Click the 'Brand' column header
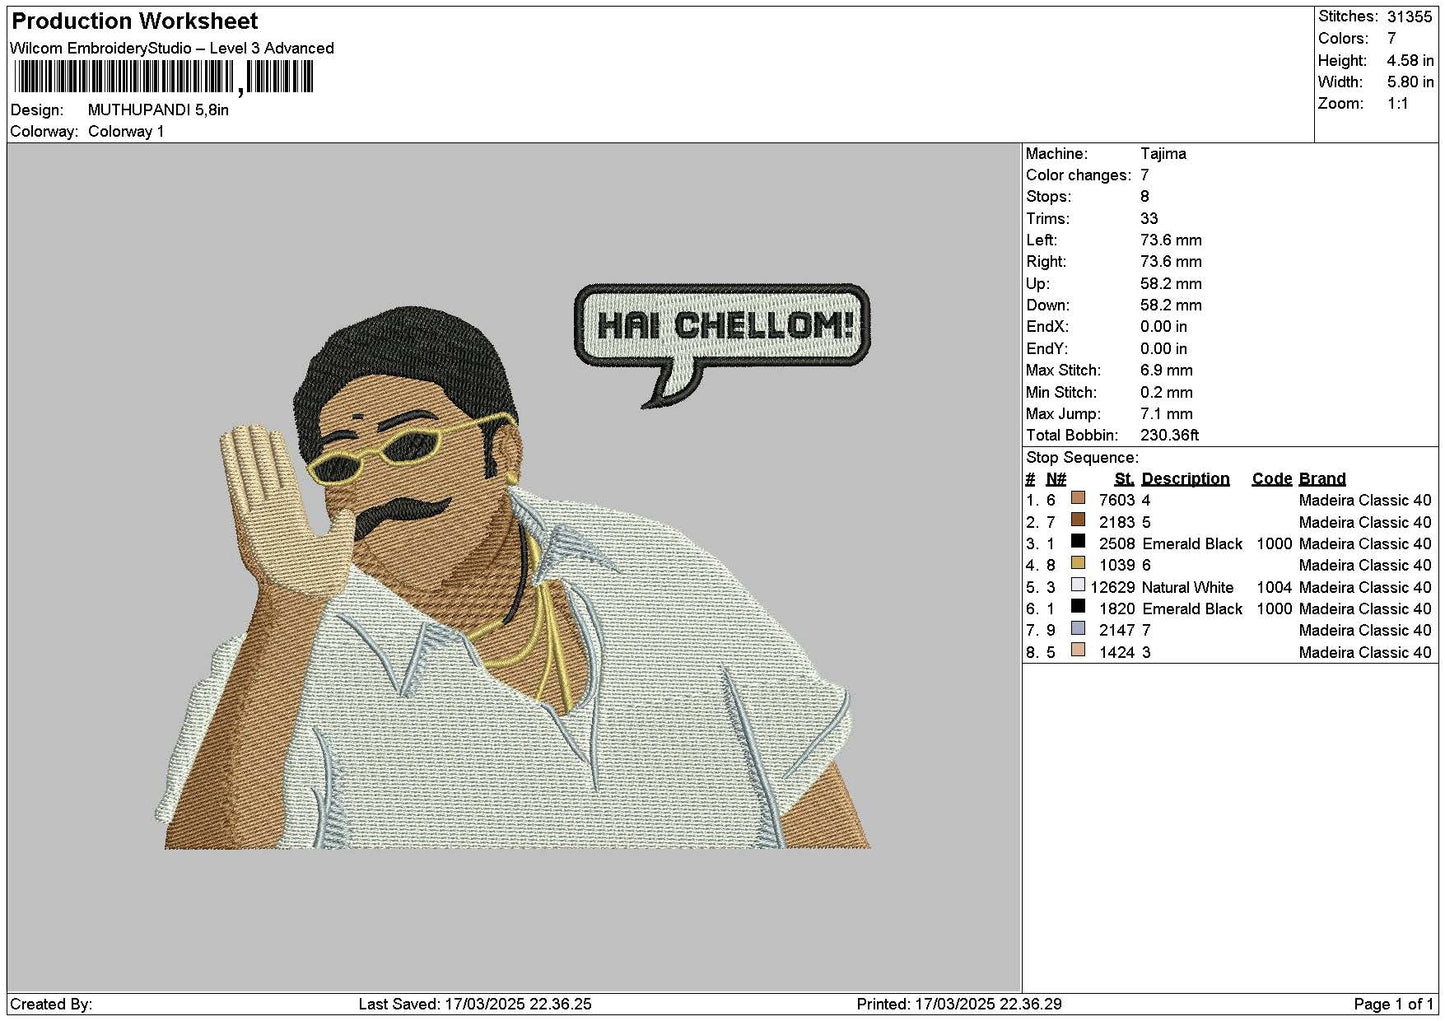The image size is (1445, 1021). click(x=1322, y=479)
